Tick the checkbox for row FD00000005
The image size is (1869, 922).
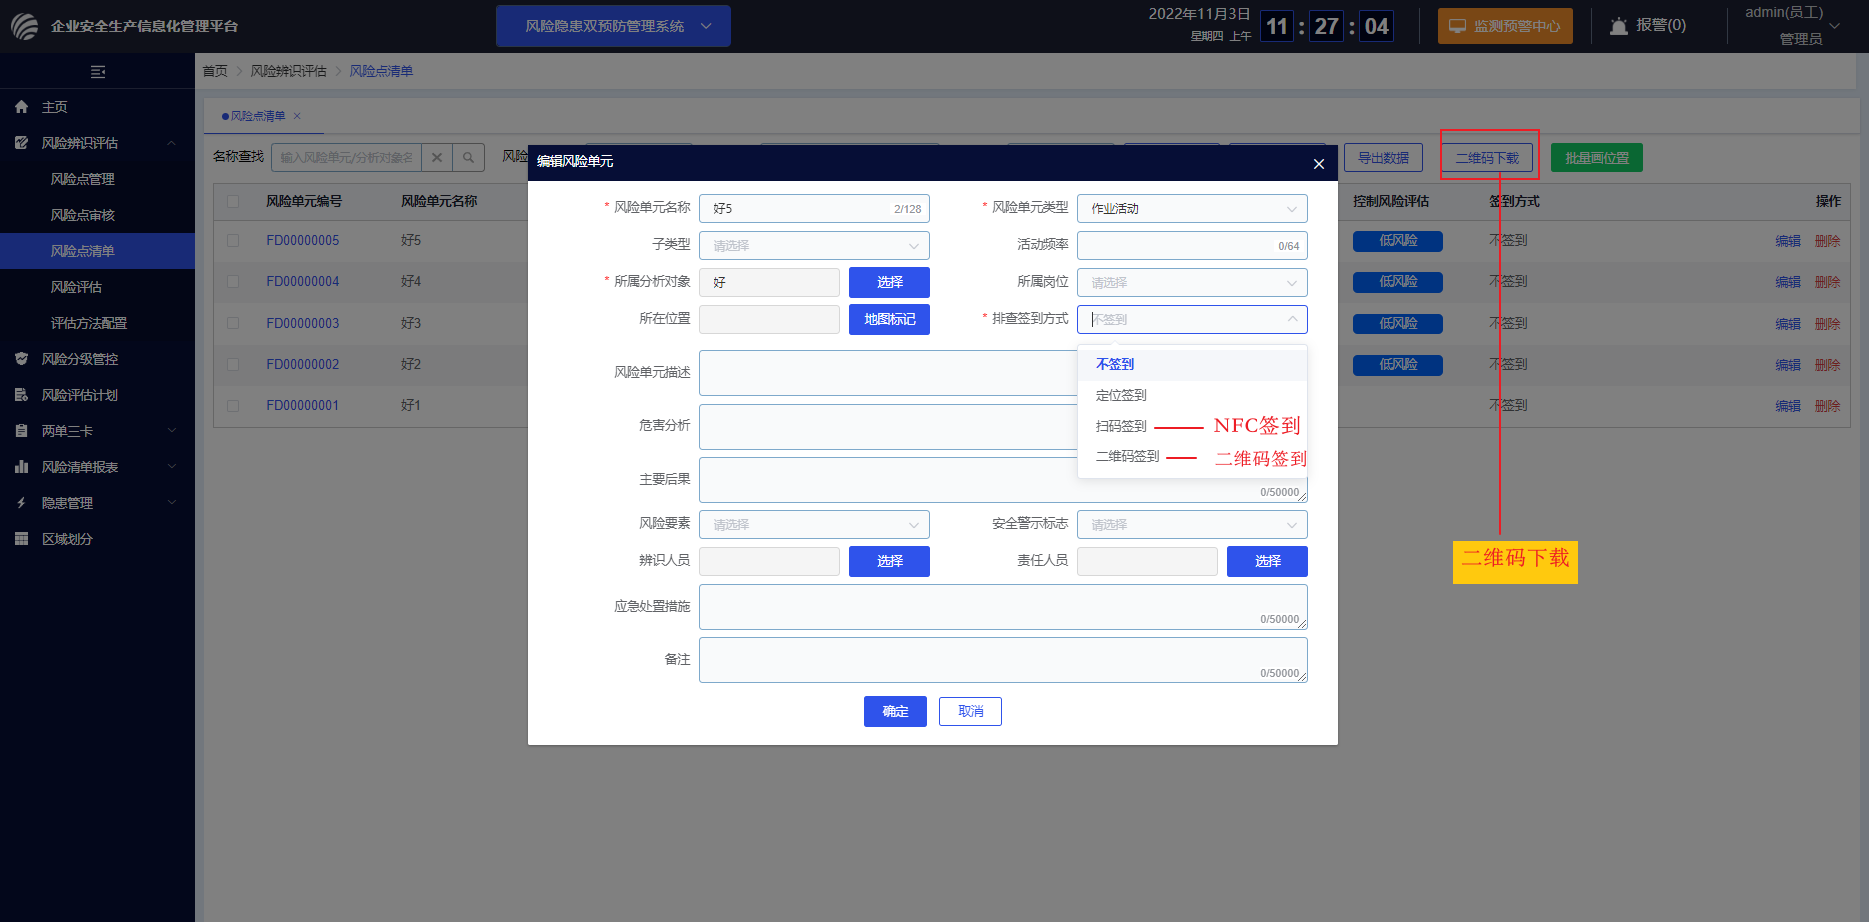click(233, 241)
